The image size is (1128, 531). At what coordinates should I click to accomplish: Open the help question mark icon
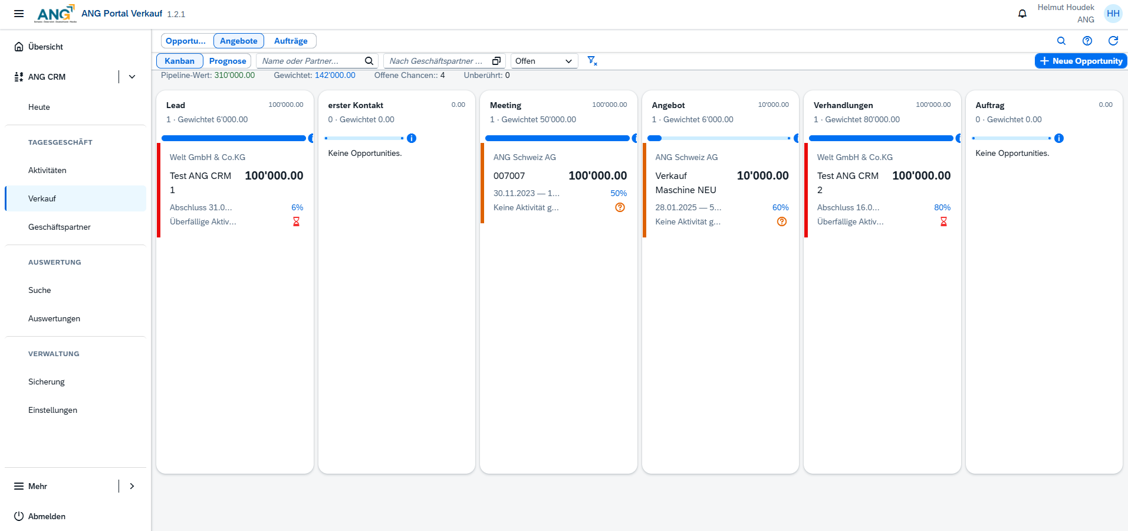1087,41
